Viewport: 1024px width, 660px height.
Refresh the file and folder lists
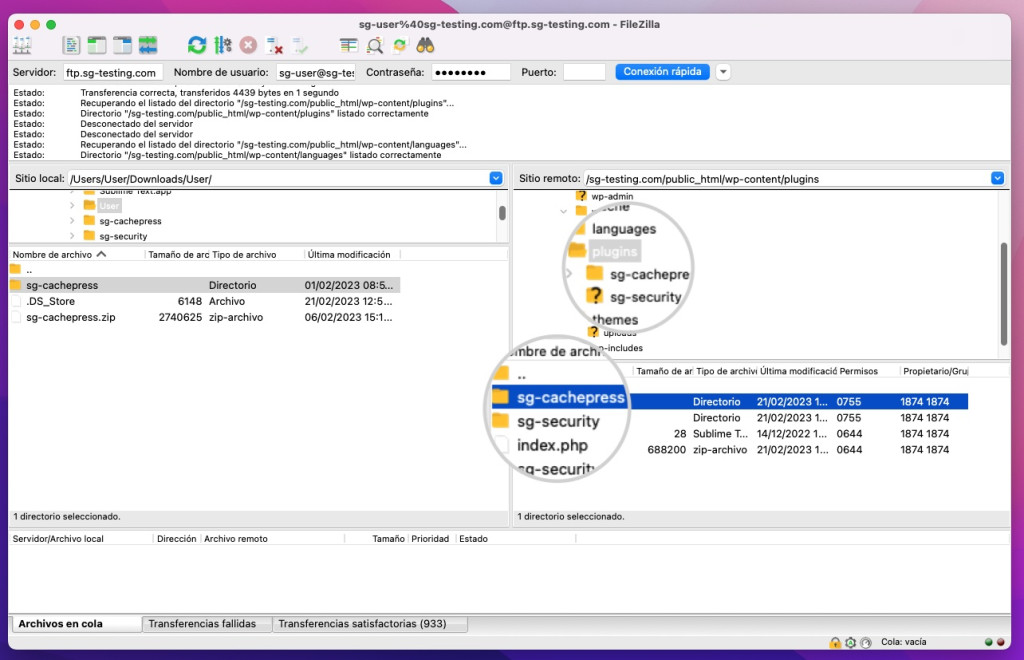pos(197,46)
